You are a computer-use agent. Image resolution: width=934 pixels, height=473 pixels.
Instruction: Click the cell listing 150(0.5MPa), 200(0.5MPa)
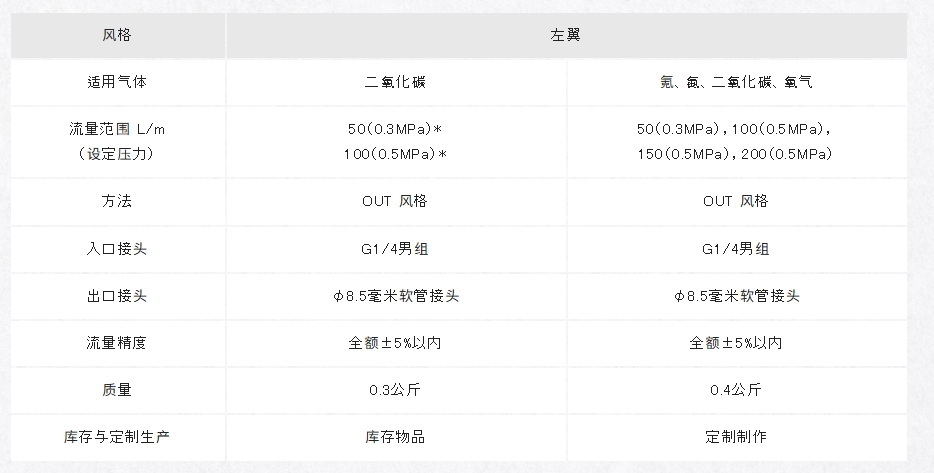point(737,142)
